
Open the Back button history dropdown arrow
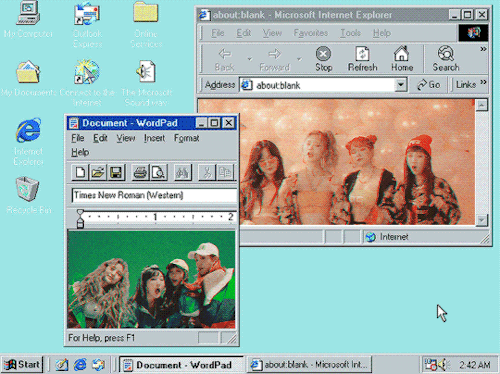click(249, 59)
